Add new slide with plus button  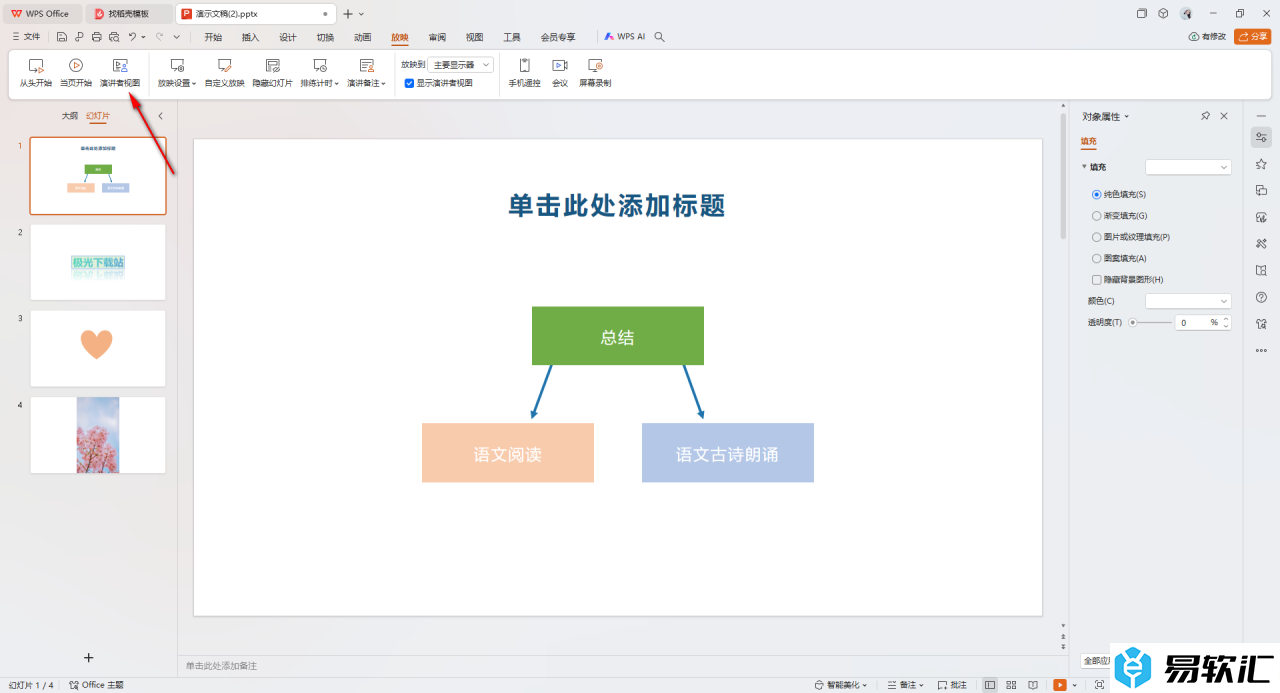88,657
